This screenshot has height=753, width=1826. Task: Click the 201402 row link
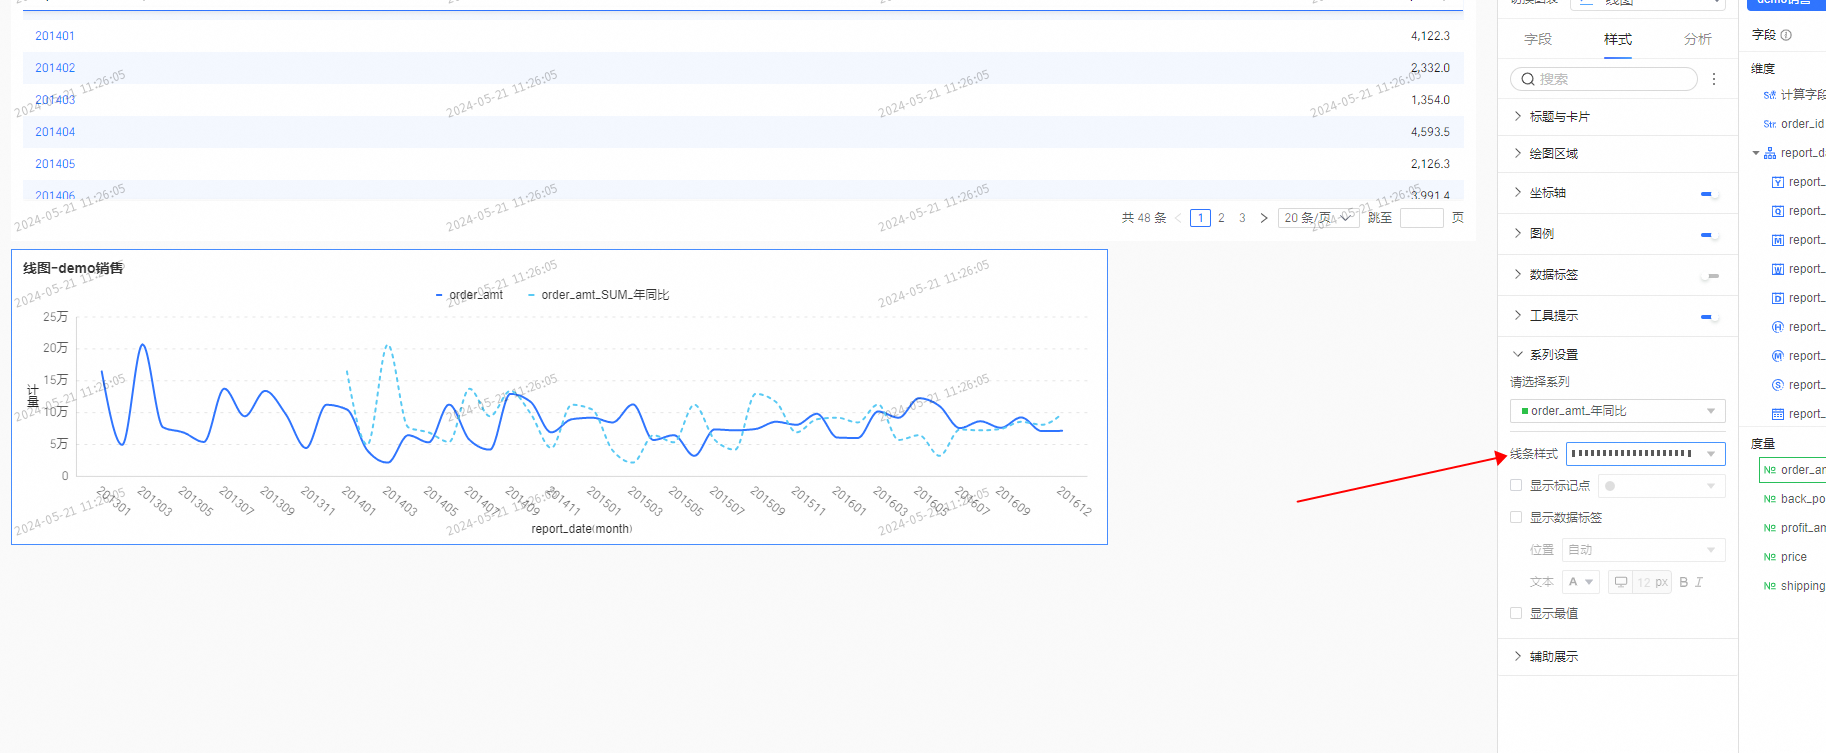(x=55, y=68)
